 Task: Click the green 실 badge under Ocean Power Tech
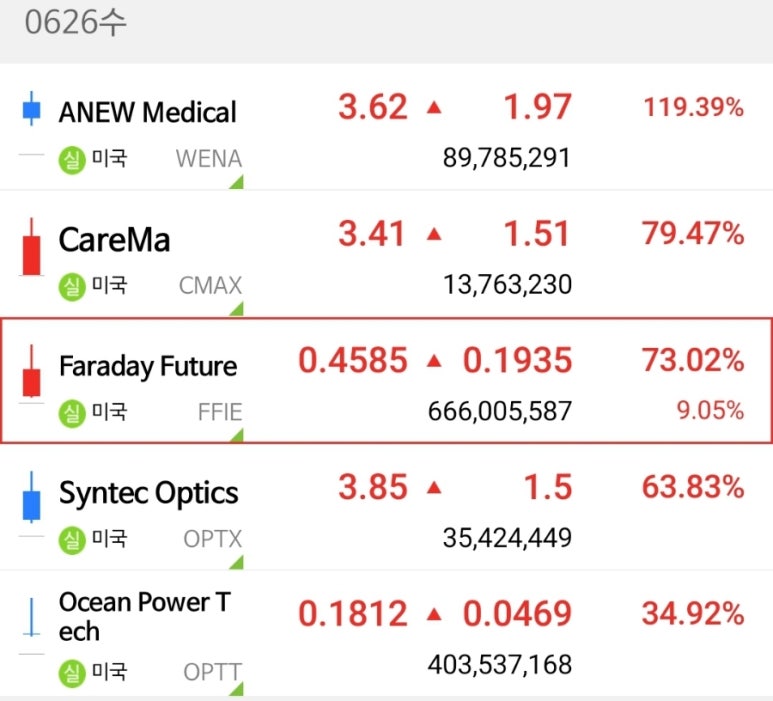72,673
